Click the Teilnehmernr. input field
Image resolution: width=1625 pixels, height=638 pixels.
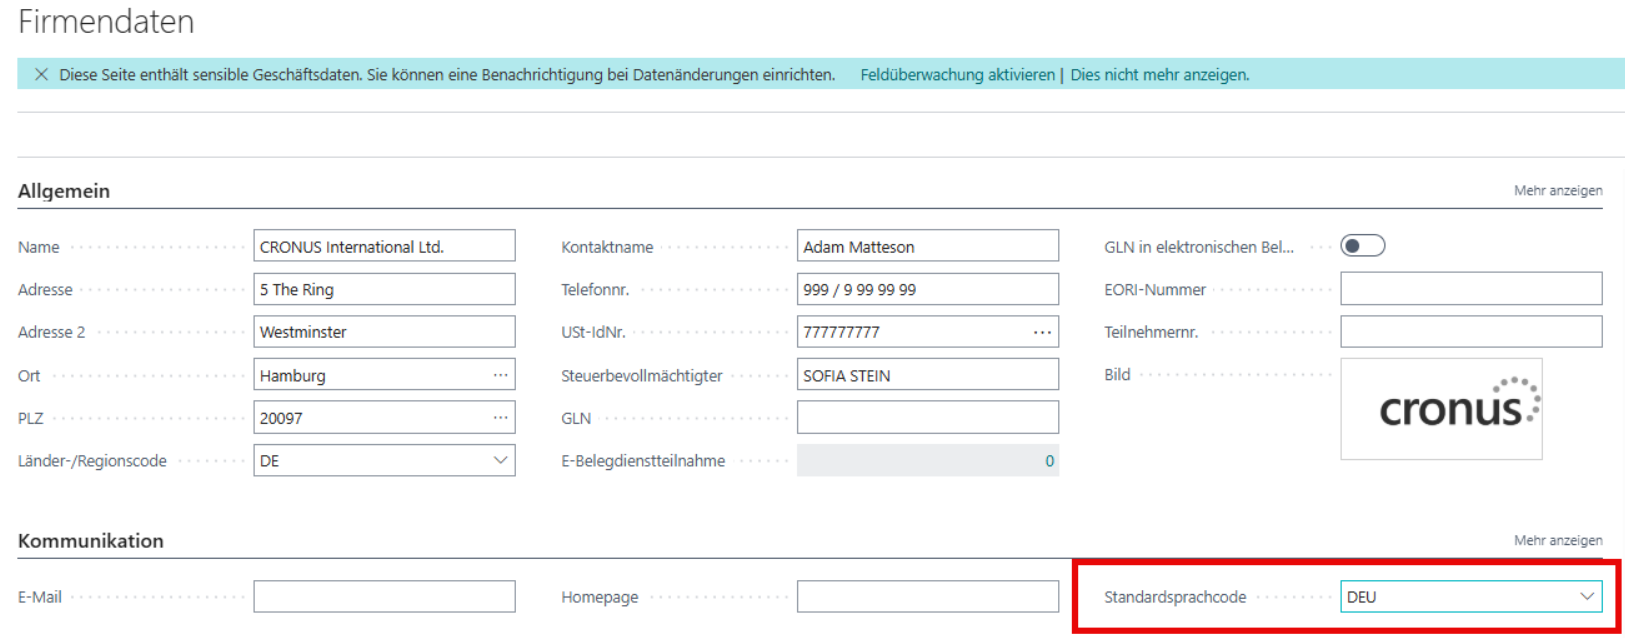1471,332
